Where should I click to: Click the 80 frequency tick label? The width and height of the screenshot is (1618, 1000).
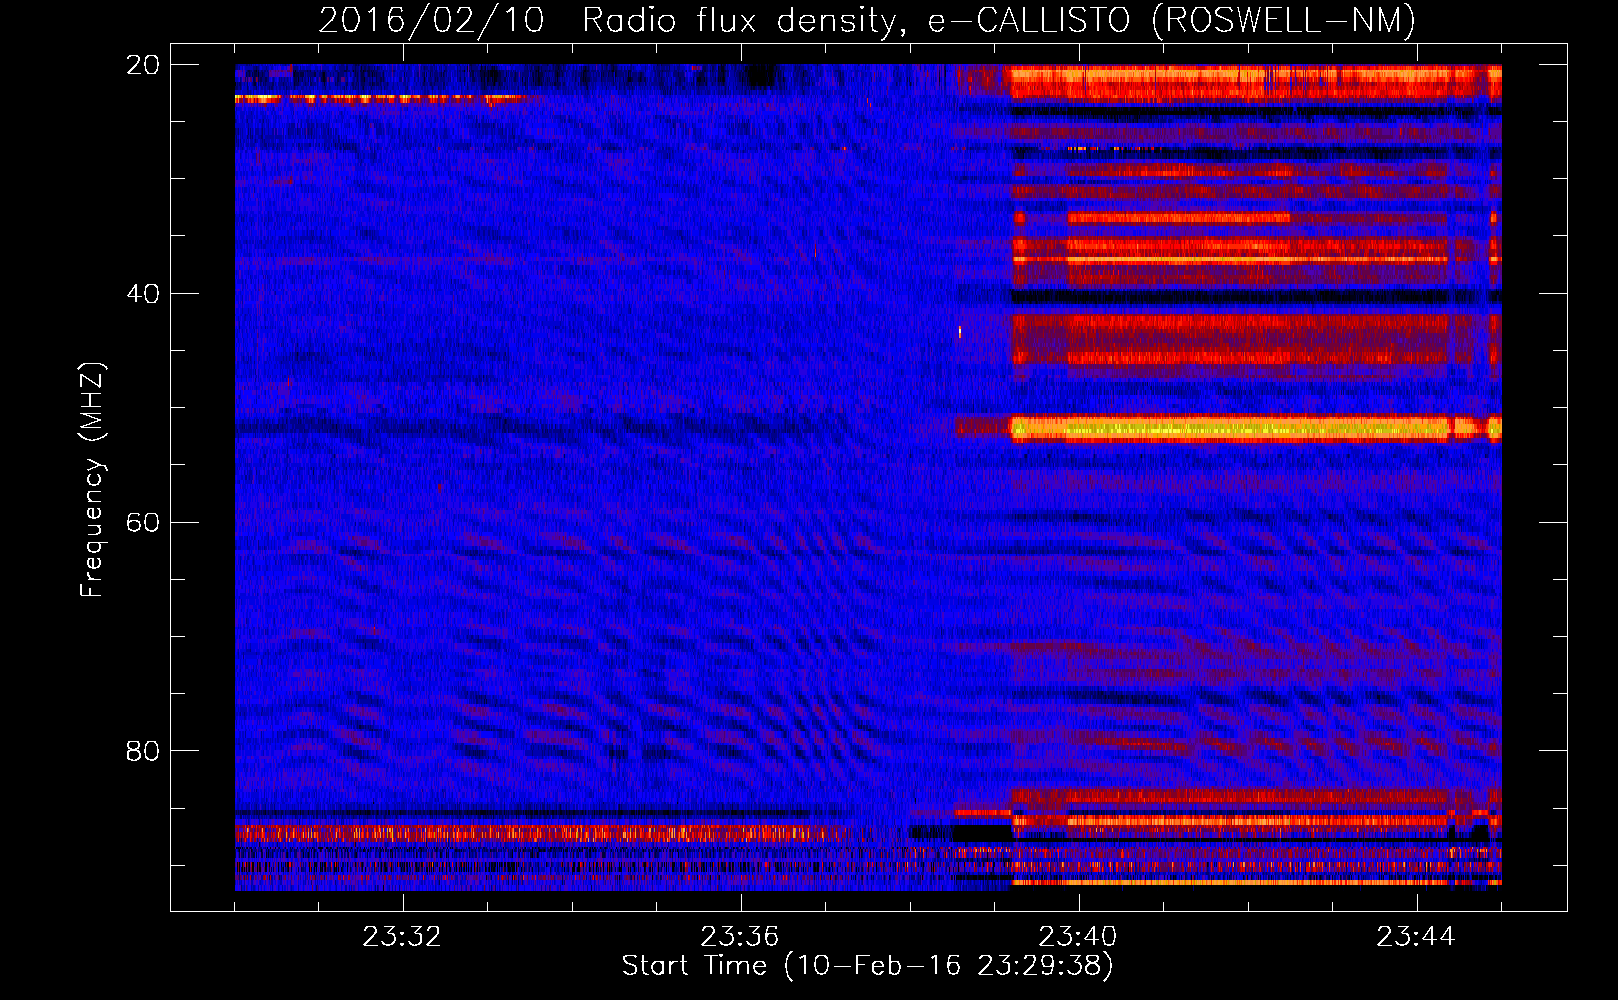pyautogui.click(x=143, y=751)
